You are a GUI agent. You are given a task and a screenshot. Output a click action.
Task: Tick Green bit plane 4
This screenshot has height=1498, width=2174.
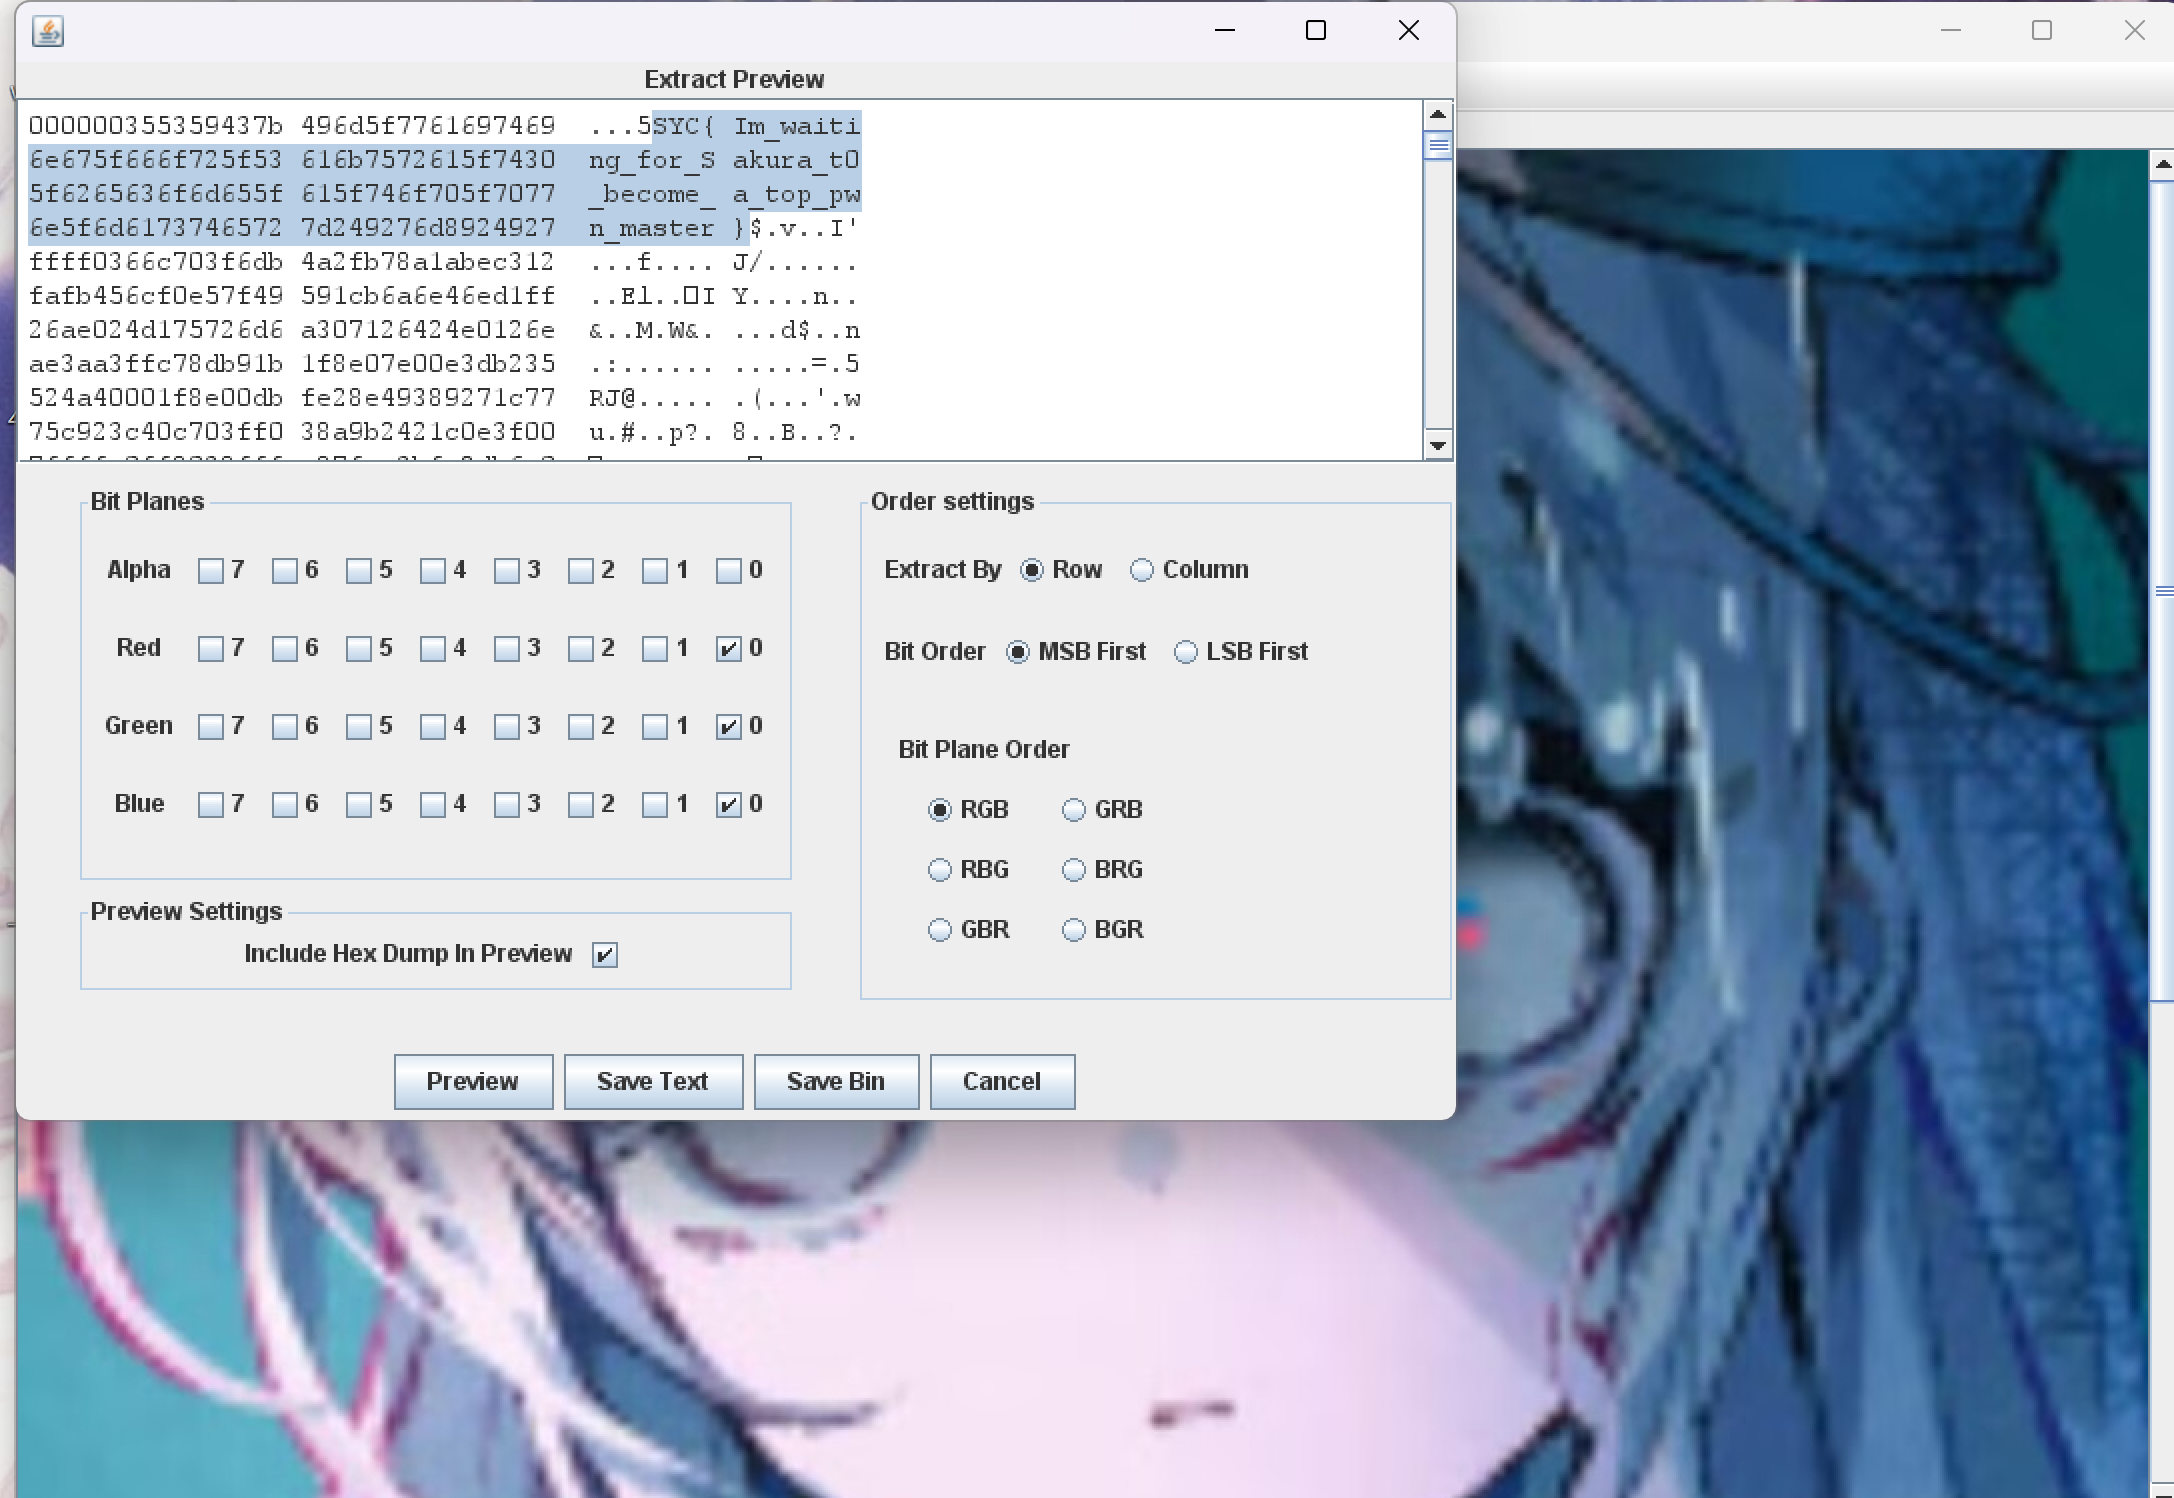point(432,727)
